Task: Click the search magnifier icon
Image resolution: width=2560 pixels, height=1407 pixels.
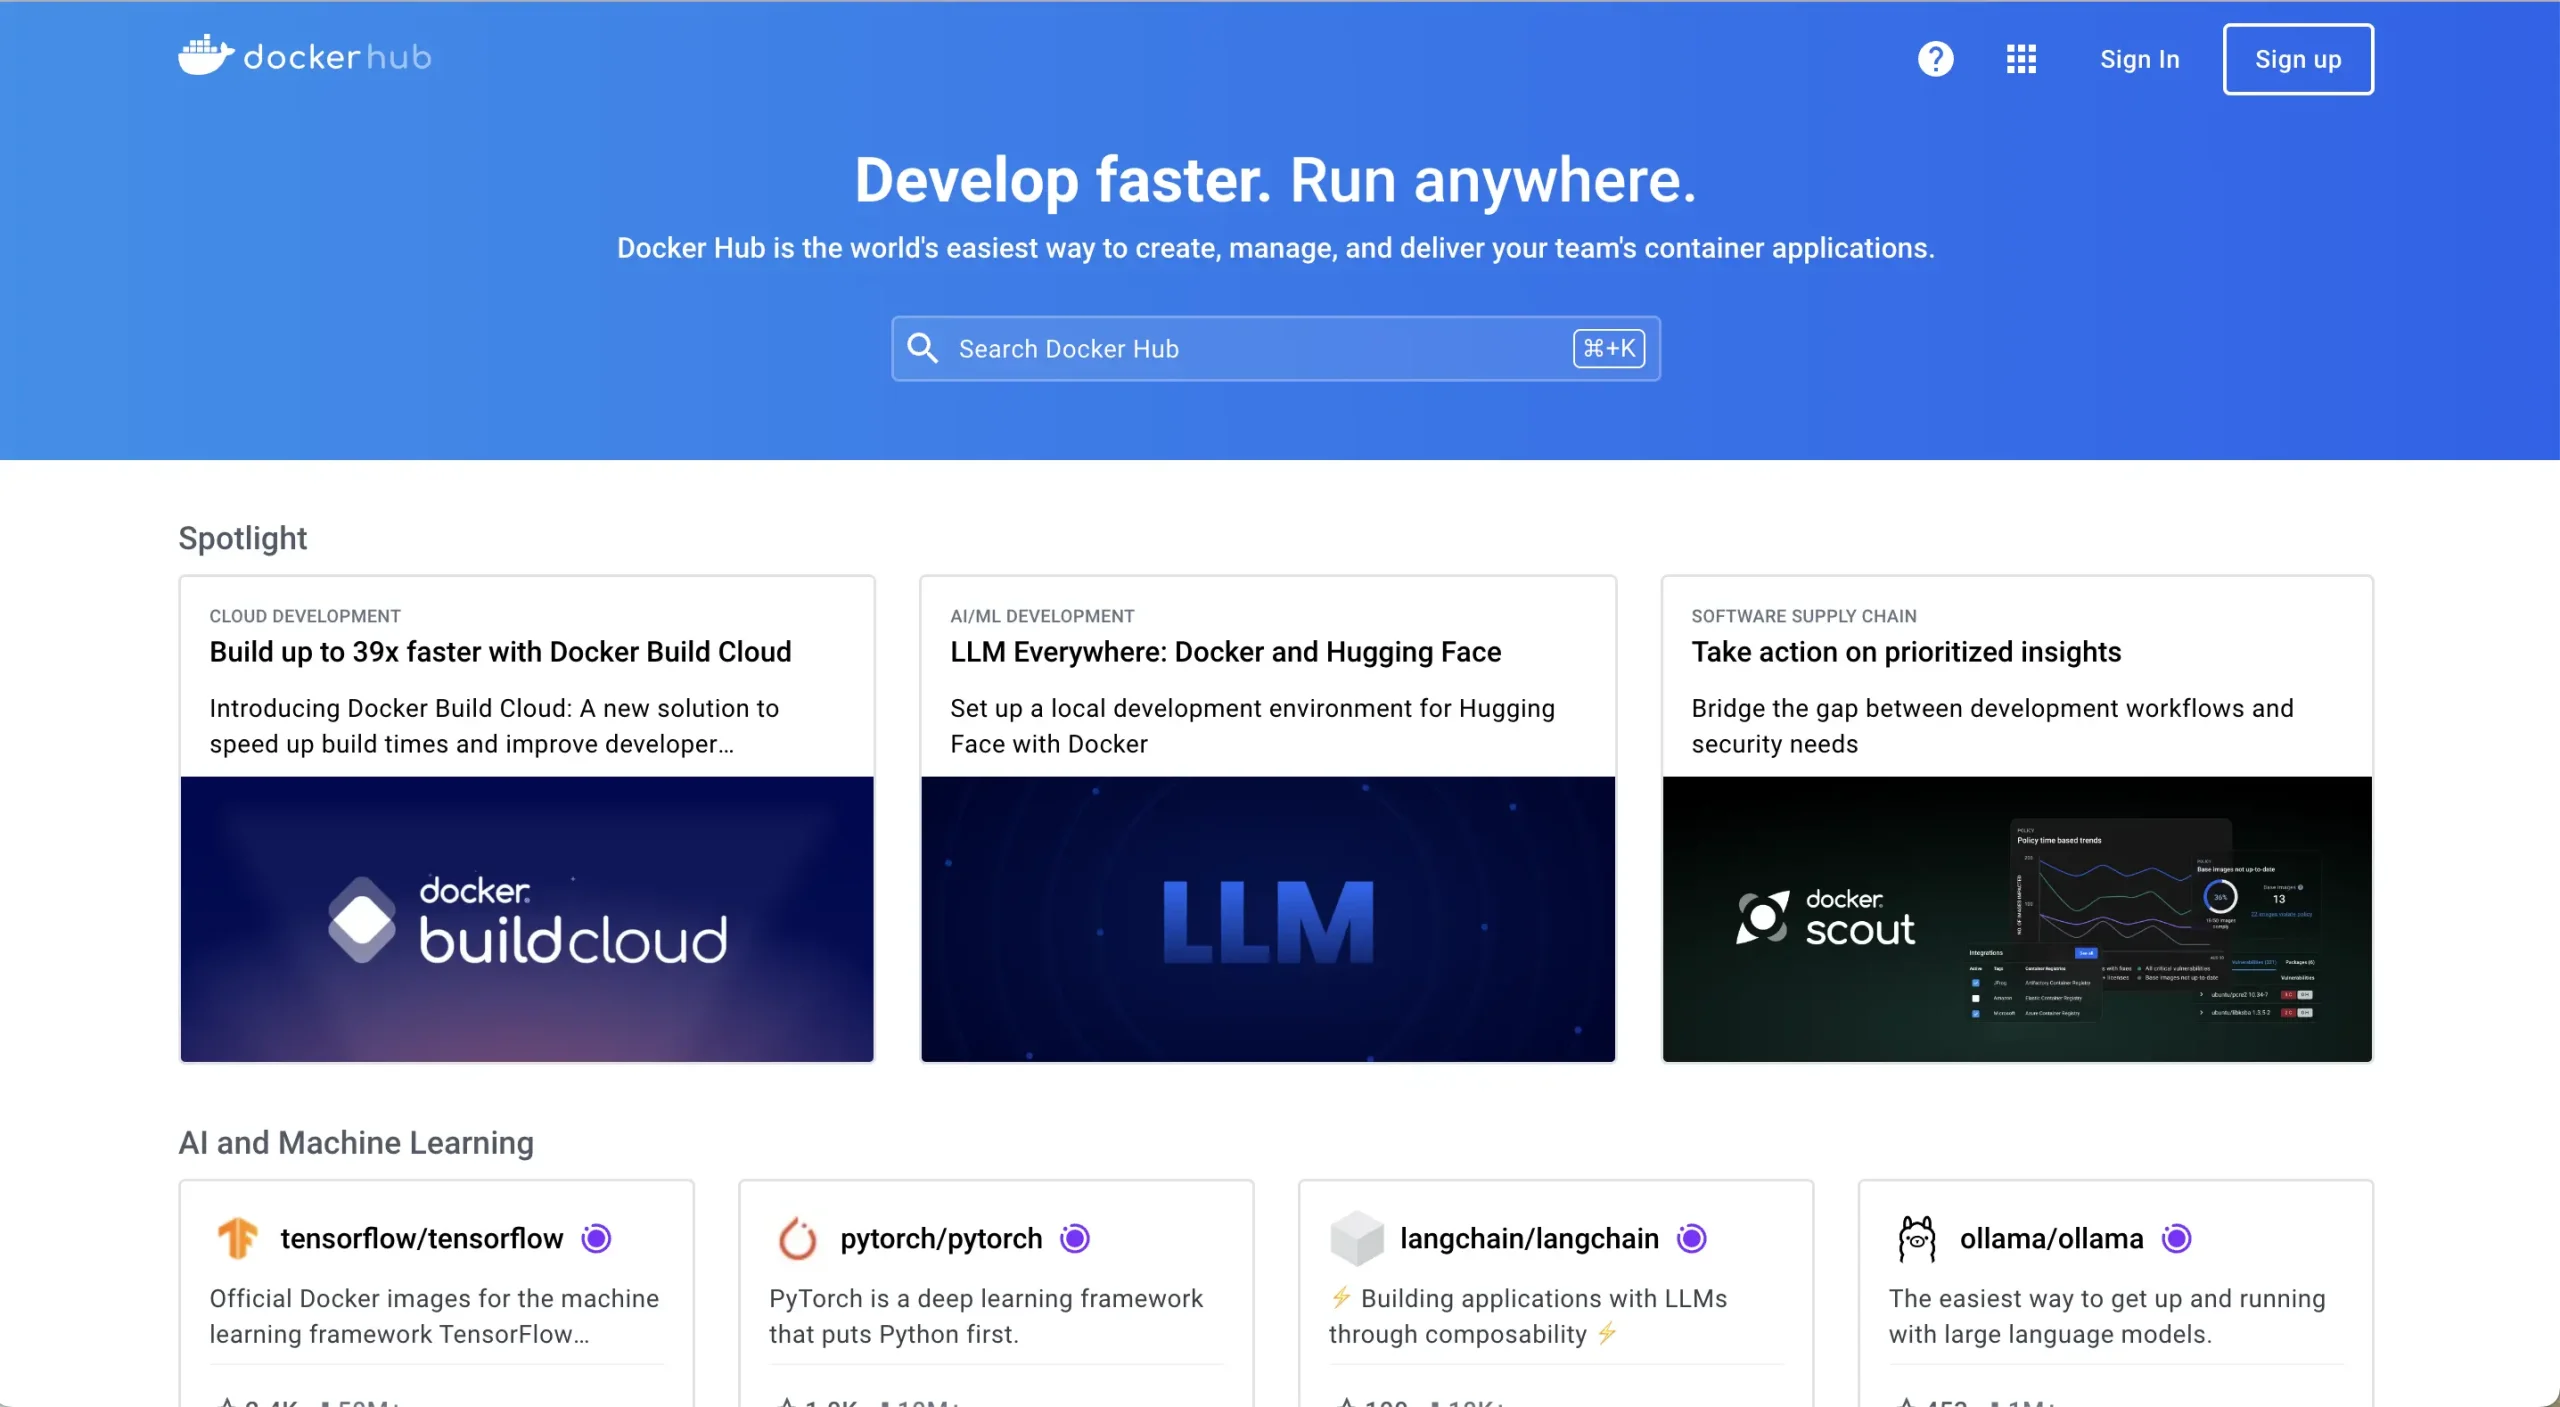Action: click(x=922, y=348)
